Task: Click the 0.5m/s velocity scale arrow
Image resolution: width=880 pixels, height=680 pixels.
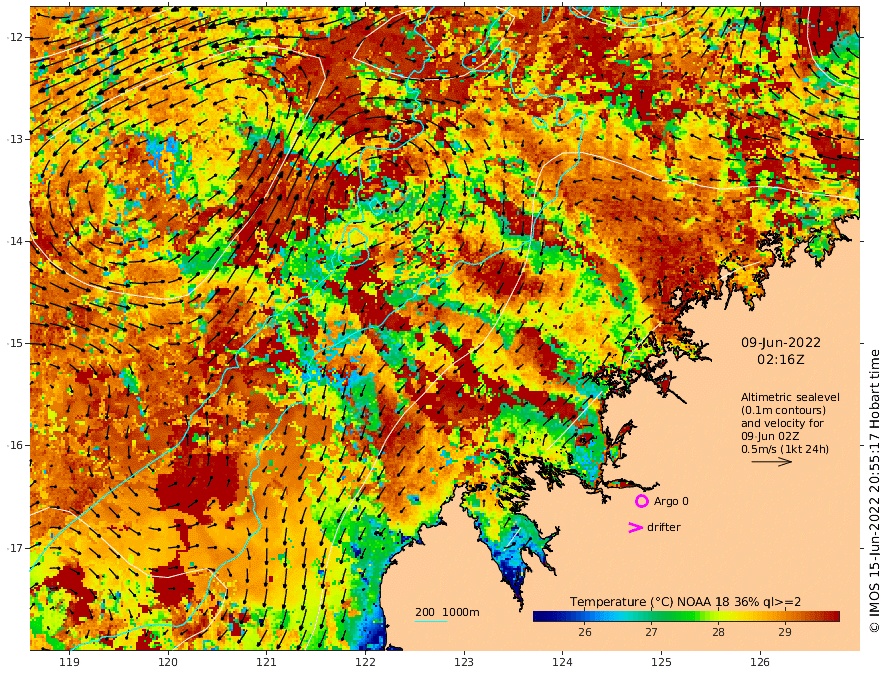Action: point(772,462)
